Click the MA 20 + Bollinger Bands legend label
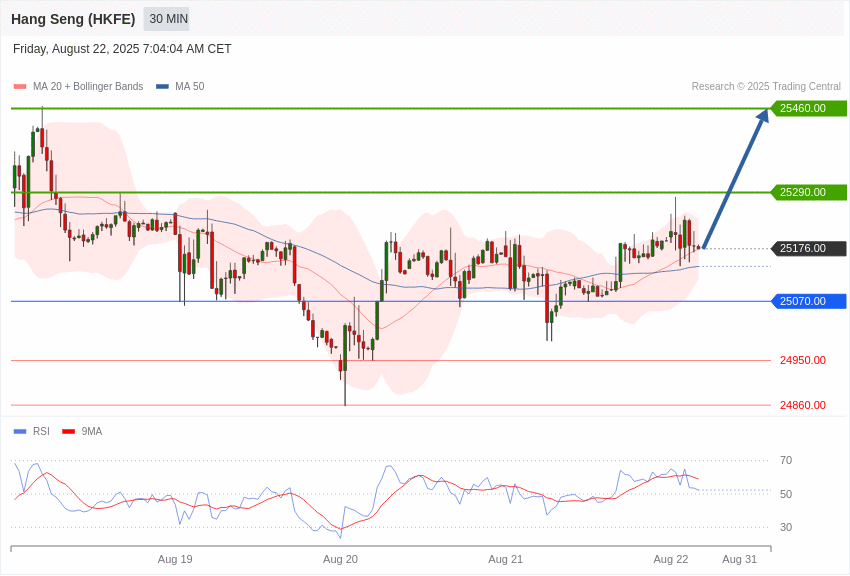The height and width of the screenshot is (576, 850). point(88,87)
